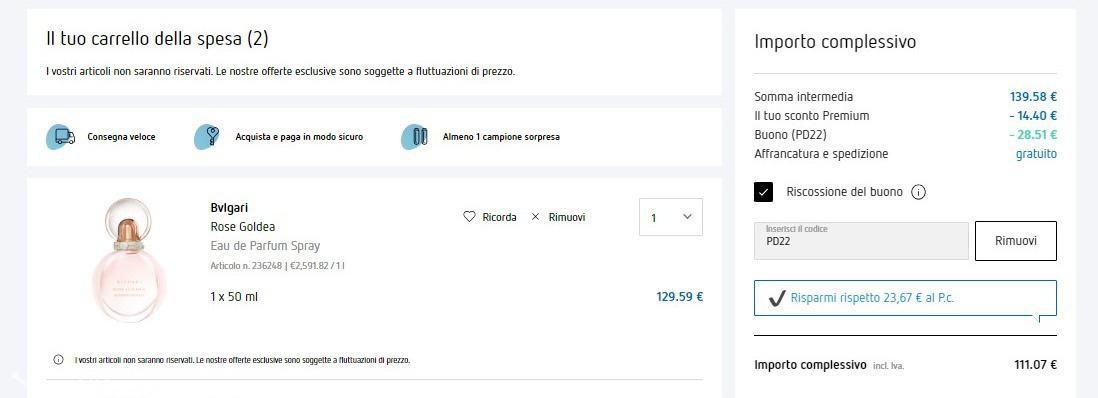Open the quantity dropdown showing 1
This screenshot has height=398, width=1098.
(671, 217)
